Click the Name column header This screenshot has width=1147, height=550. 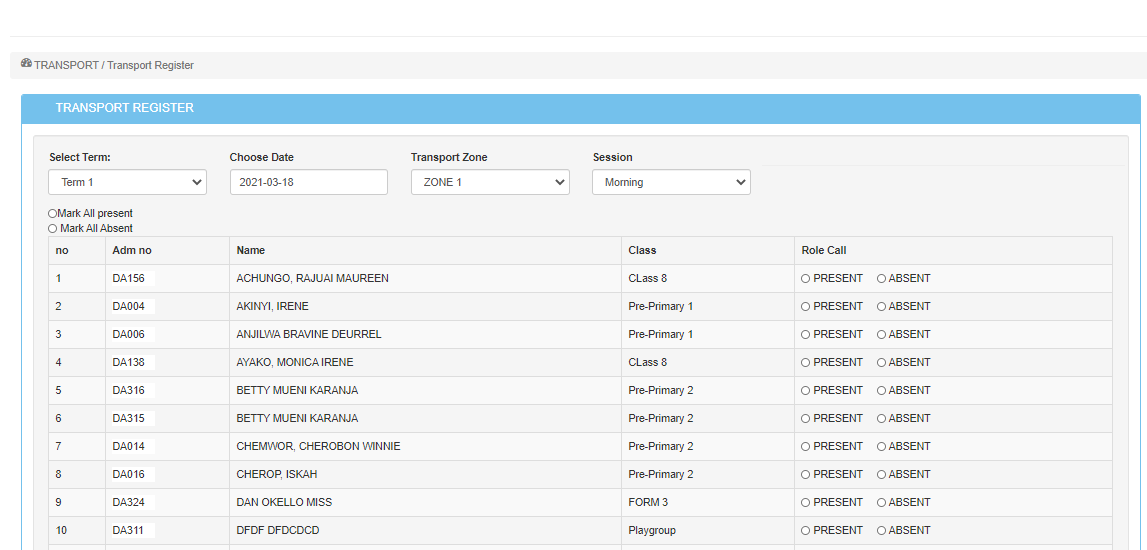point(251,250)
